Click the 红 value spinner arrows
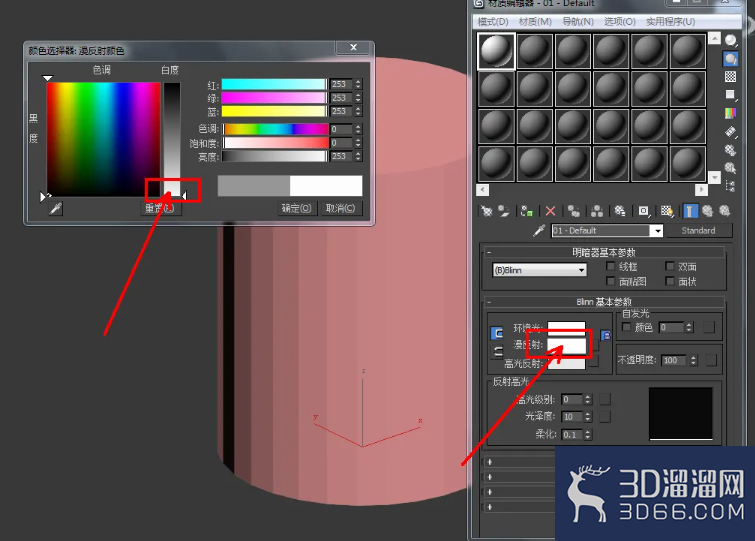Image resolution: width=755 pixels, height=541 pixels. (358, 84)
